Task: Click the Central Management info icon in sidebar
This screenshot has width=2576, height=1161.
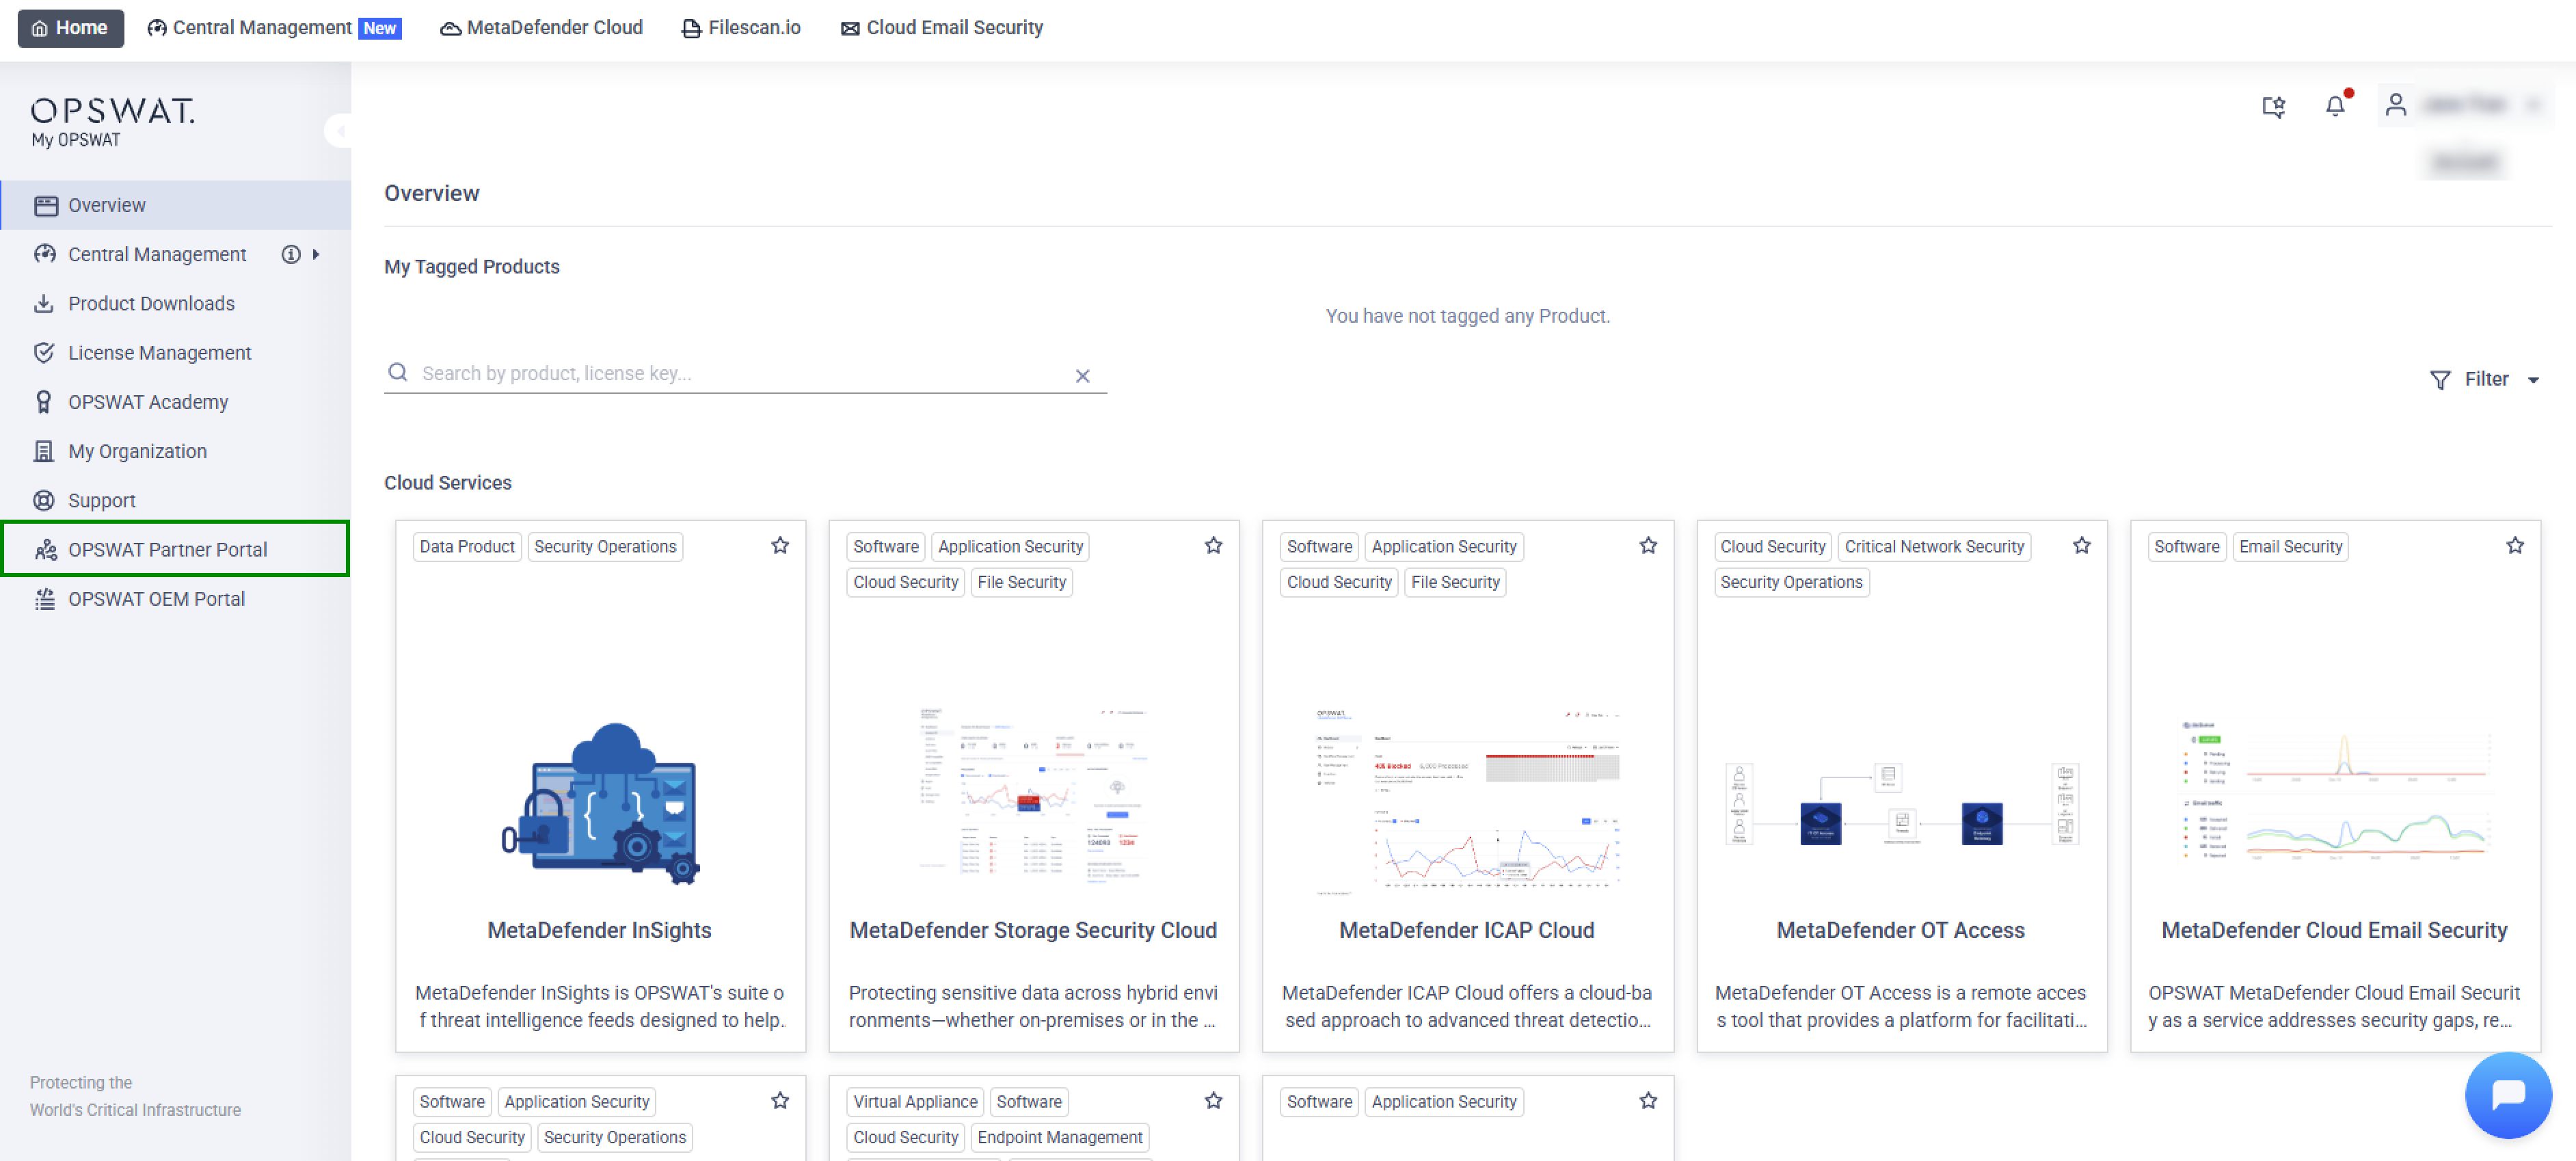Action: 290,254
